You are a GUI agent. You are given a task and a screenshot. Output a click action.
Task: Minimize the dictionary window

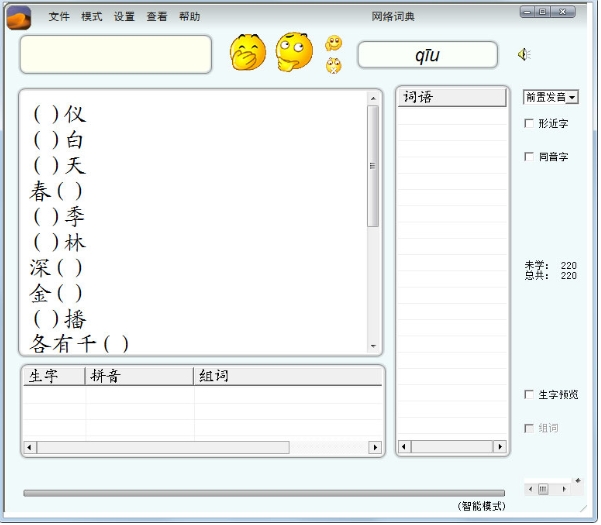click(x=528, y=12)
